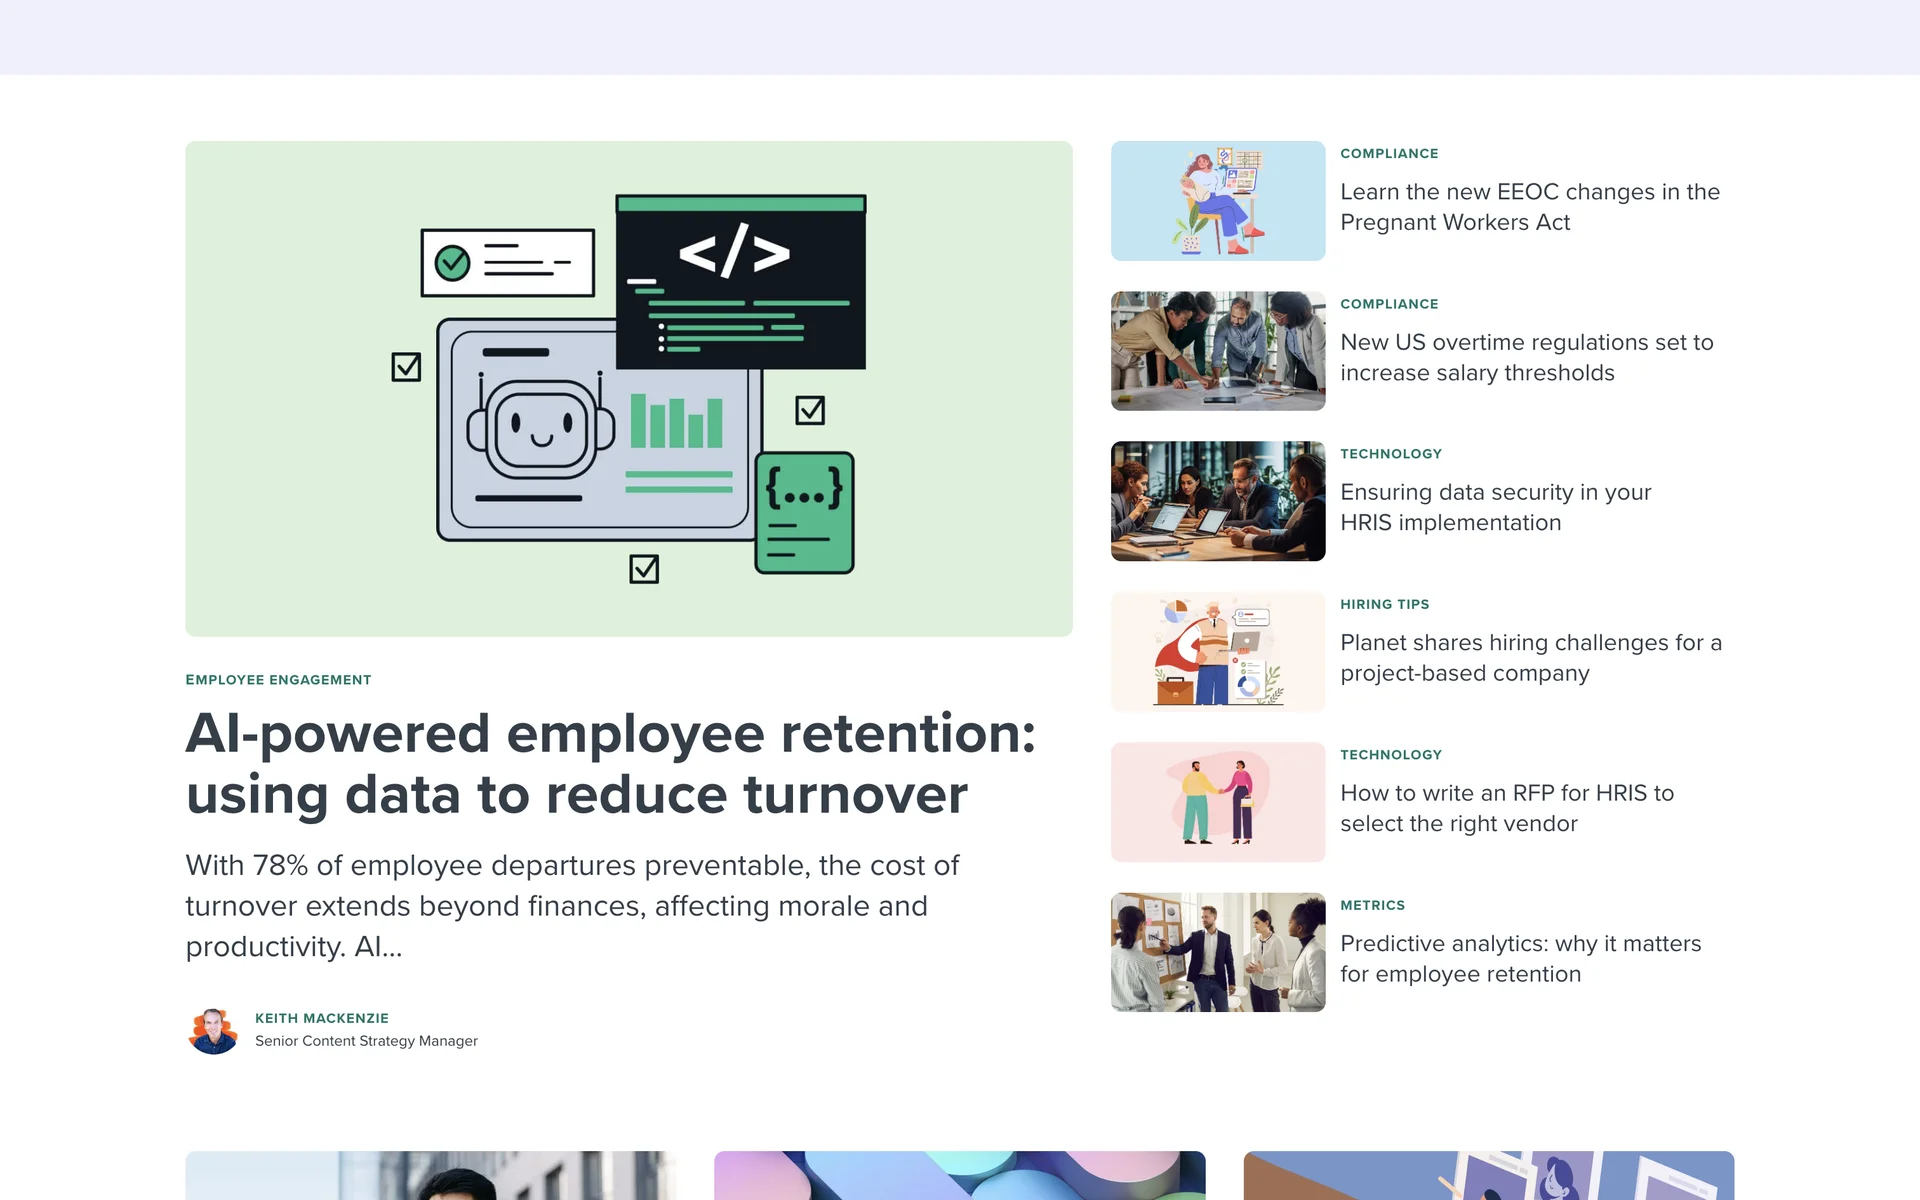Click the man with briefcase illustration thumbnail
The height and width of the screenshot is (1200, 1920).
1217,652
